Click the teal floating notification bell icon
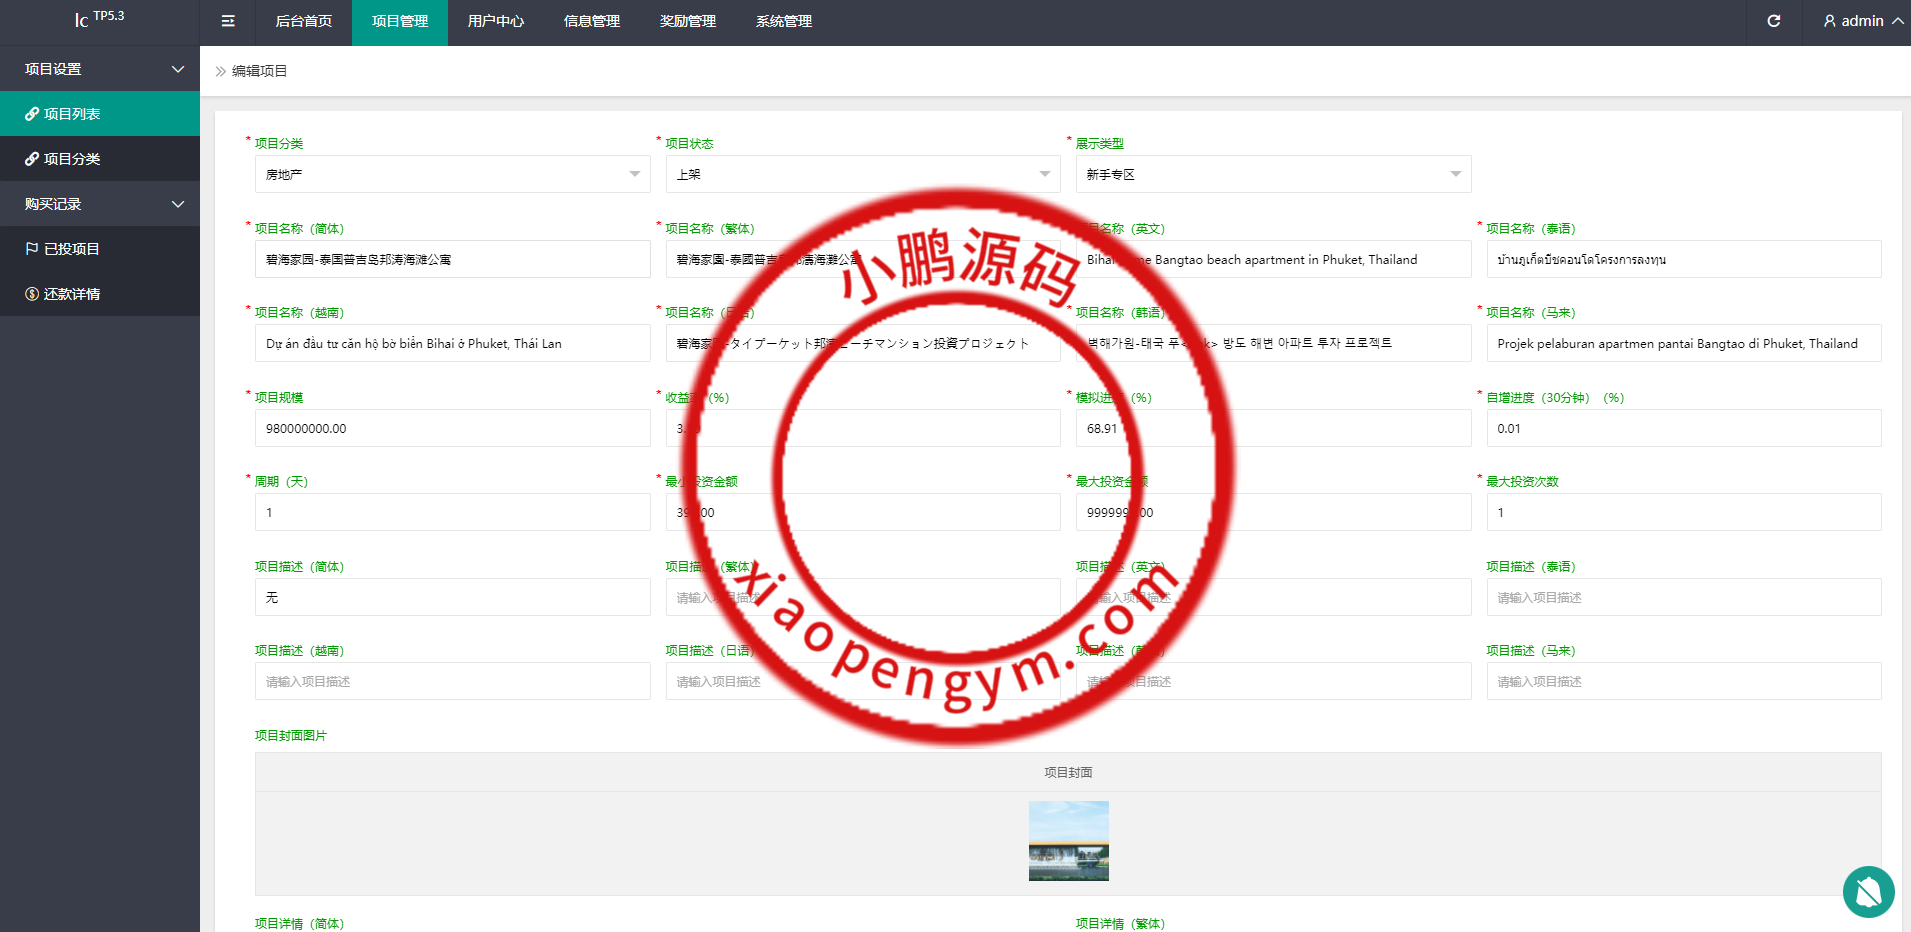The image size is (1911, 932). (x=1868, y=891)
